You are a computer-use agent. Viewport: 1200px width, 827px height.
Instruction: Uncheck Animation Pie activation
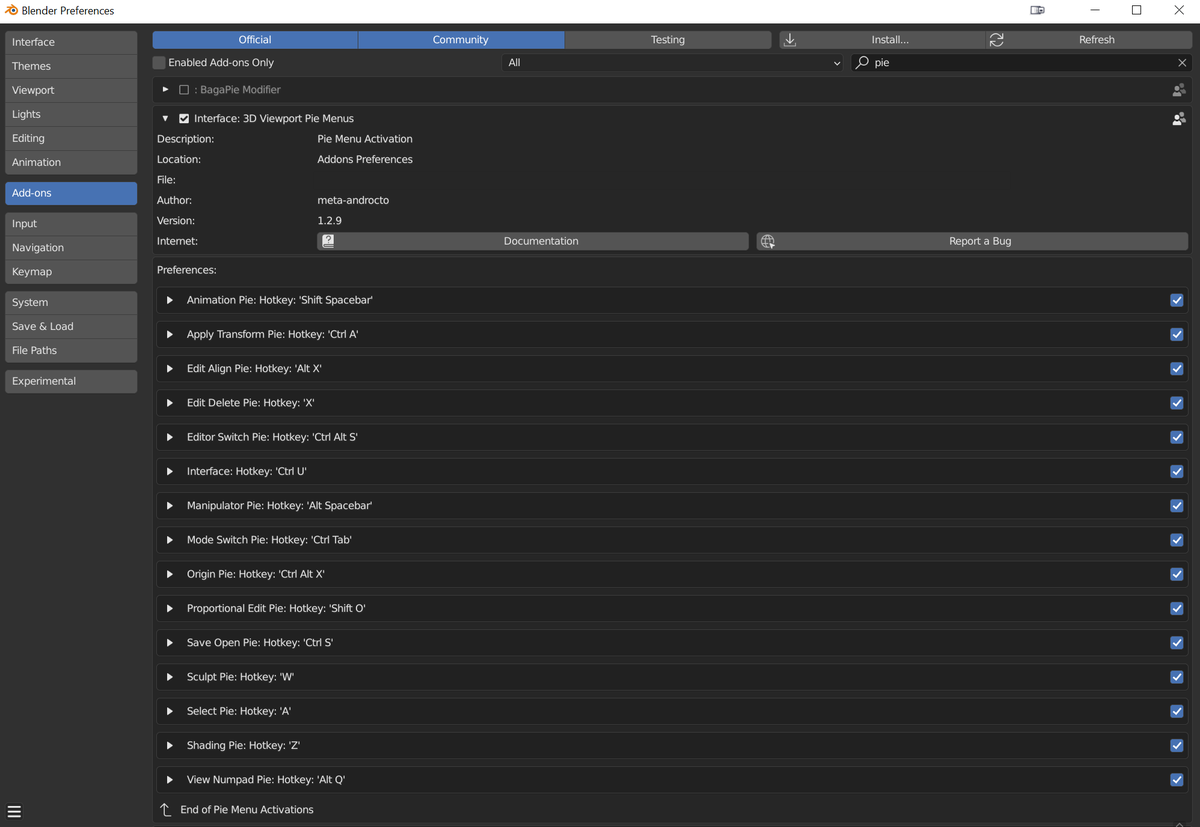pyautogui.click(x=1176, y=300)
